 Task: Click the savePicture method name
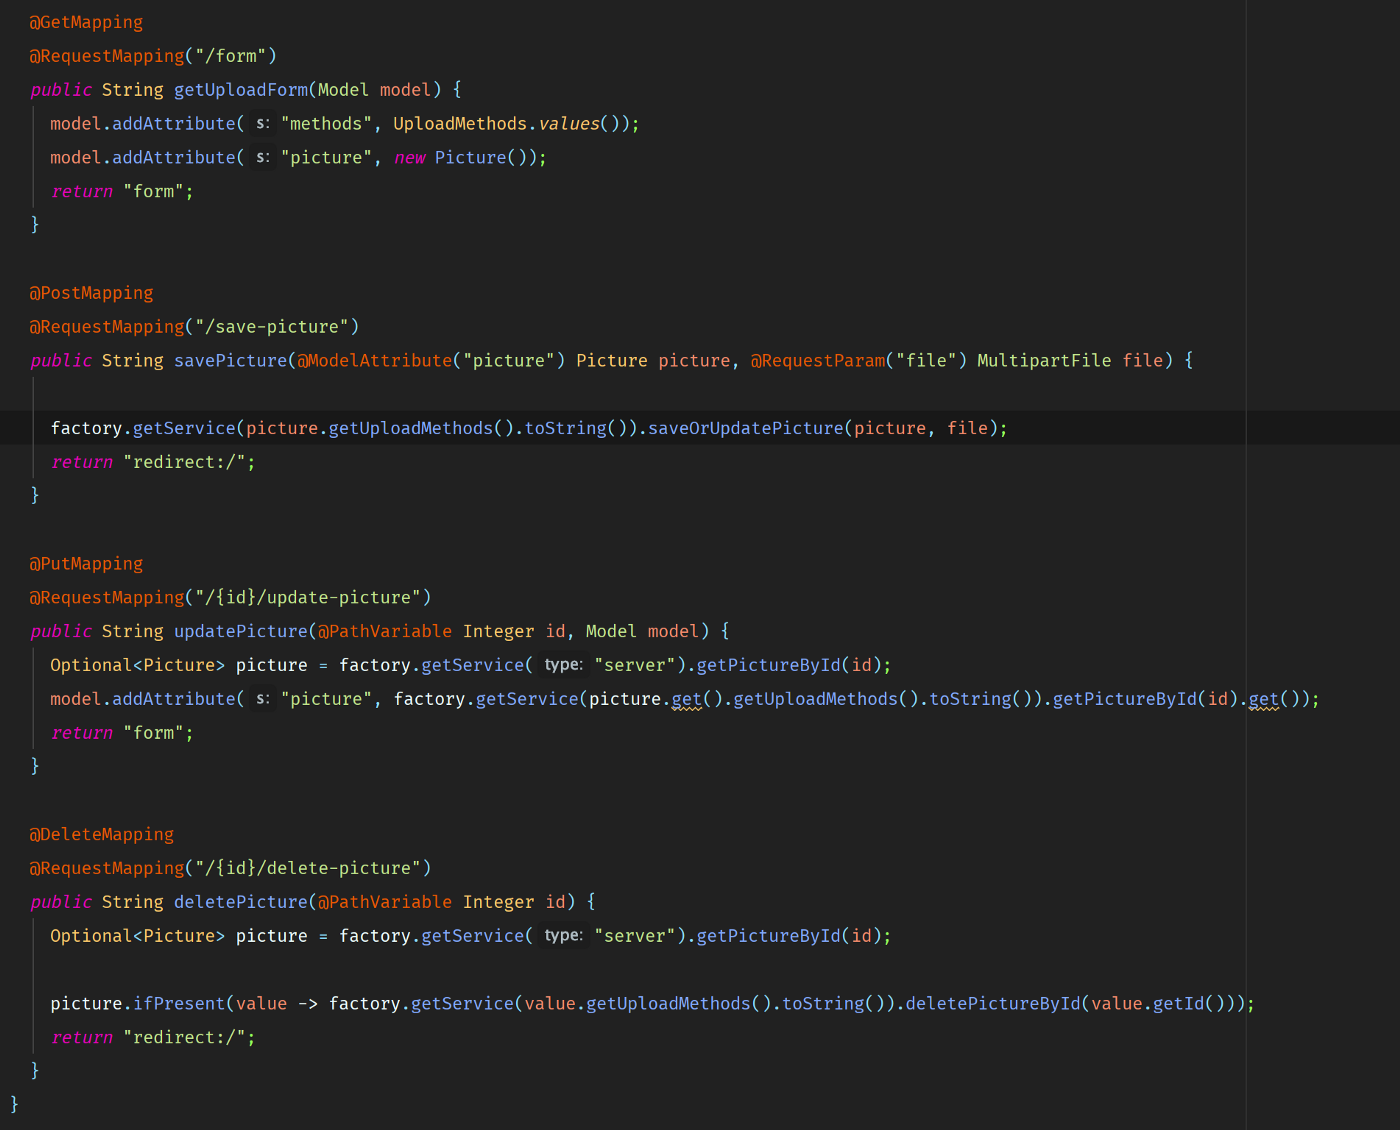[230, 361]
